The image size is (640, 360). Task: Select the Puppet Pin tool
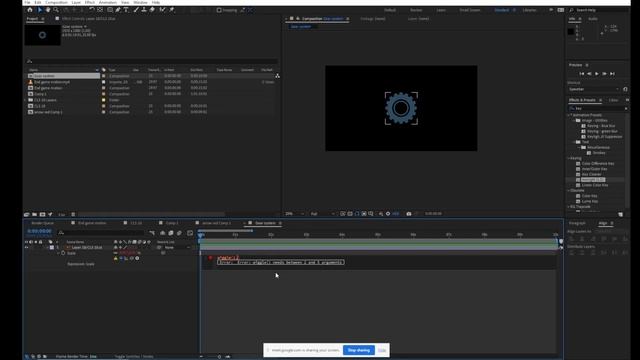[172, 10]
